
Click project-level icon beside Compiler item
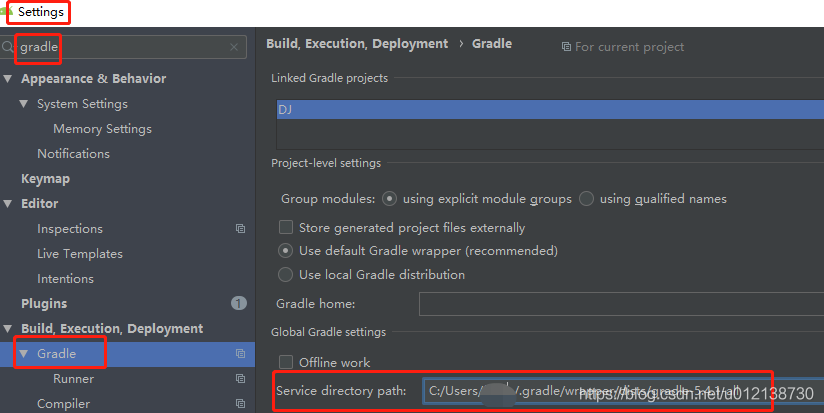click(x=240, y=404)
